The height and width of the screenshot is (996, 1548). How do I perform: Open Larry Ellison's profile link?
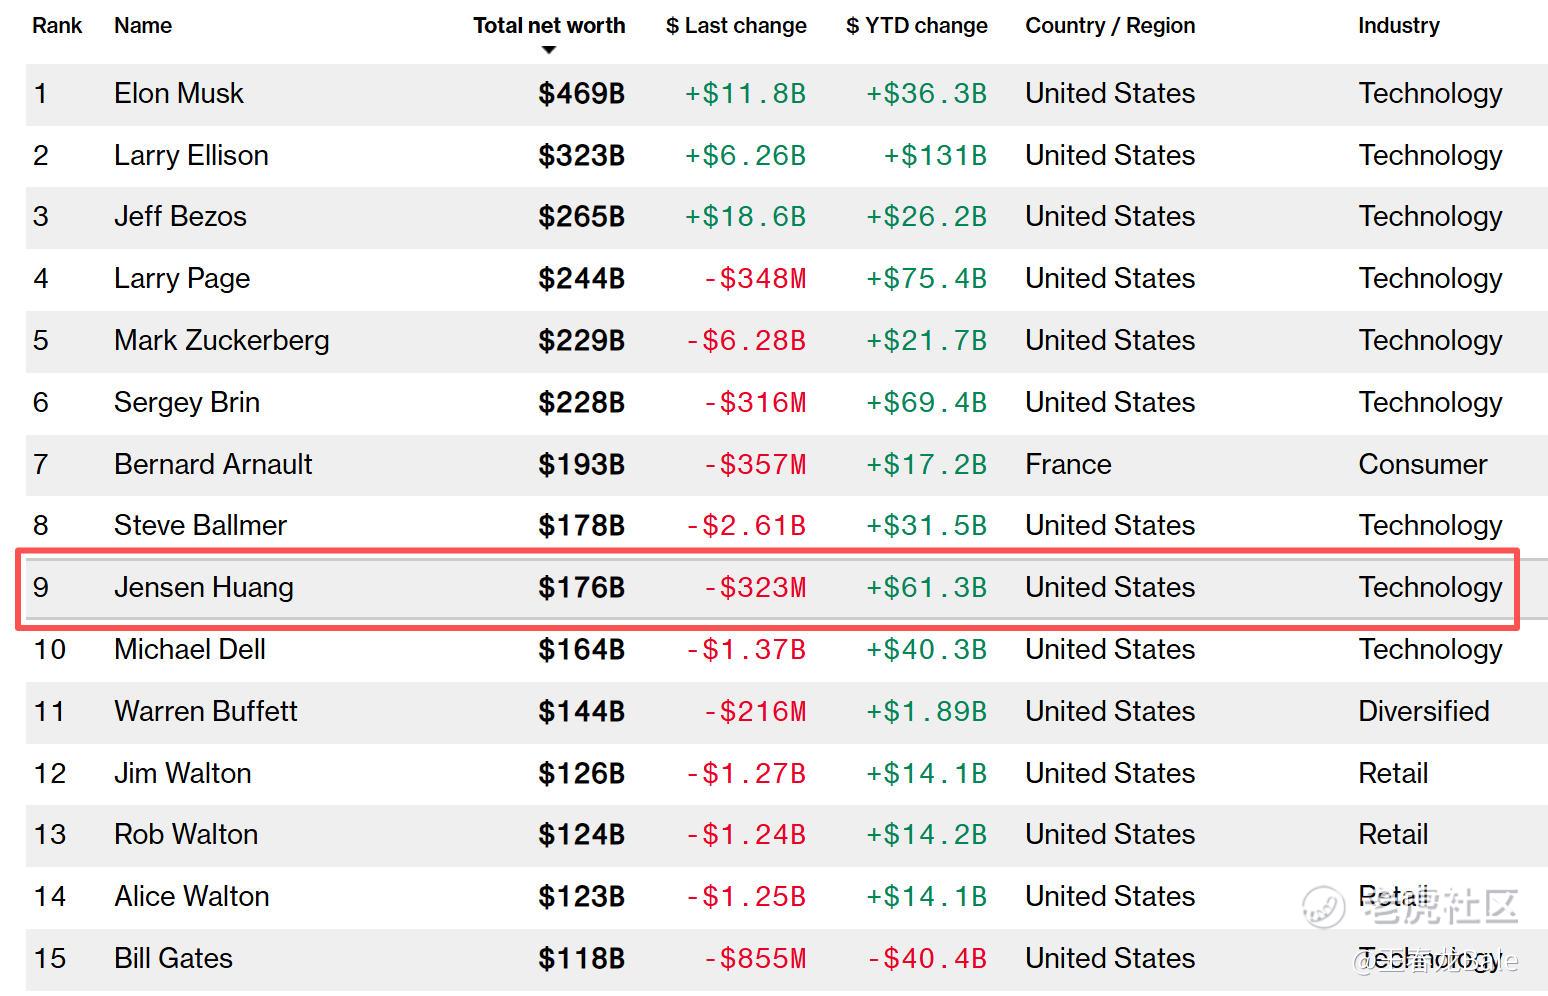point(191,156)
